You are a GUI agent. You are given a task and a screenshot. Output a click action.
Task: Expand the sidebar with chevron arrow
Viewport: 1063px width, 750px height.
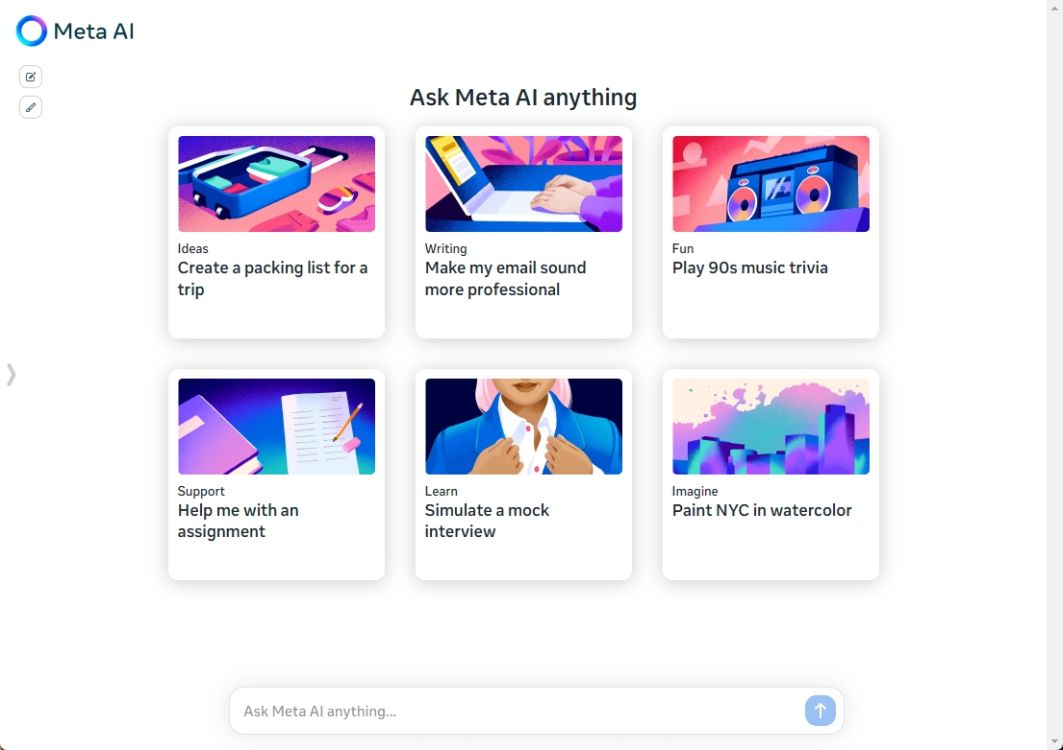[x=11, y=374]
